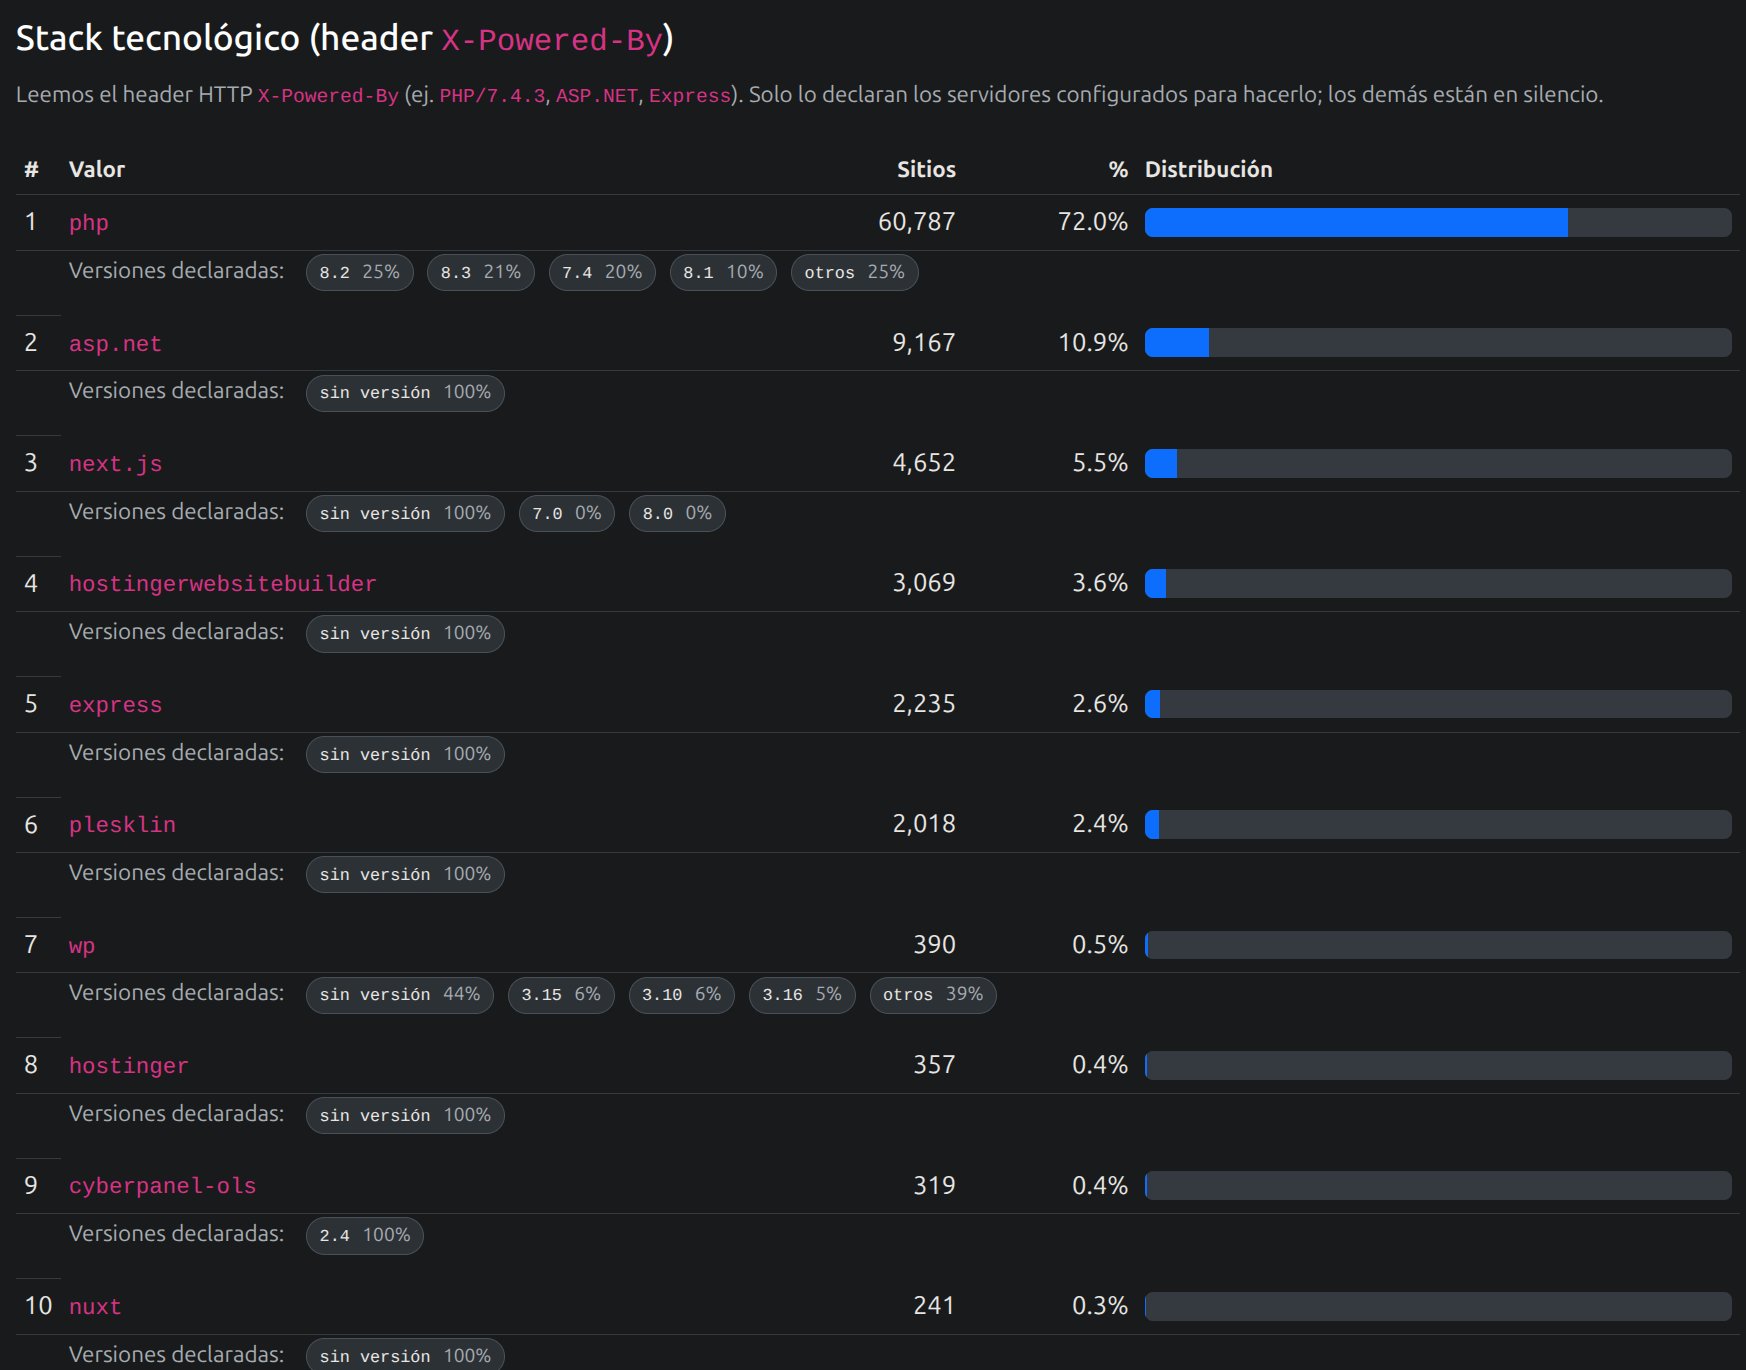Click the 'Valor' column header
The image size is (1746, 1370).
[x=97, y=169]
